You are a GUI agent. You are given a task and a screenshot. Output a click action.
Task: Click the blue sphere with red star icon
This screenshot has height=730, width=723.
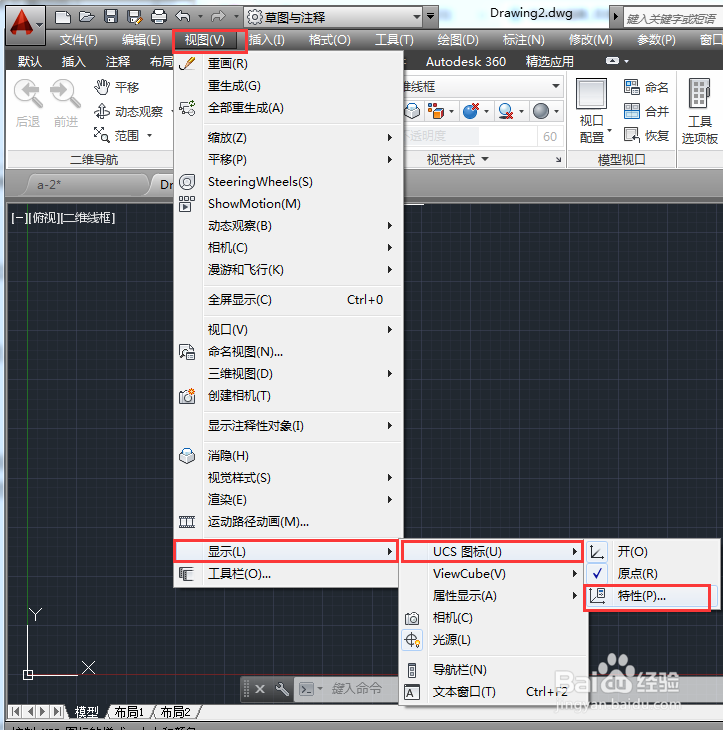(471, 111)
